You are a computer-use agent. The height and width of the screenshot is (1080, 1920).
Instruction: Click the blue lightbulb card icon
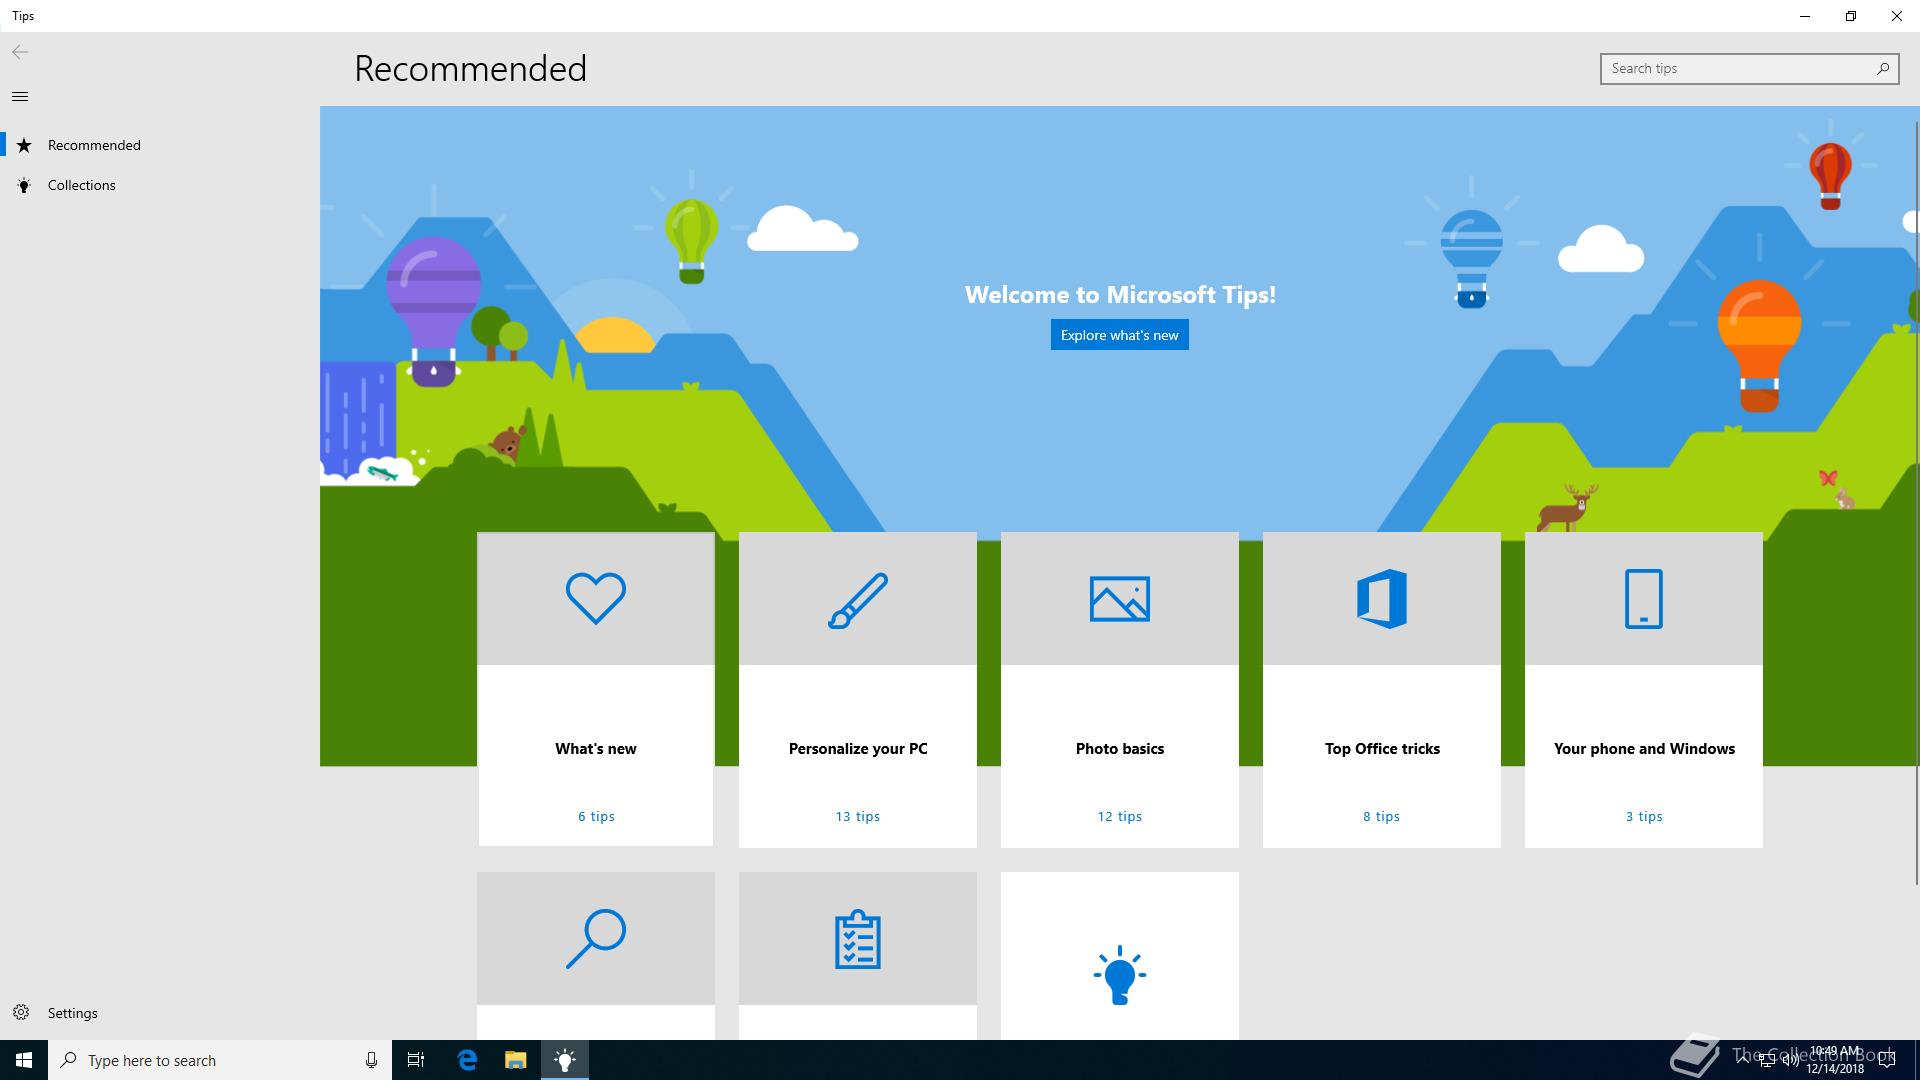(x=1120, y=974)
